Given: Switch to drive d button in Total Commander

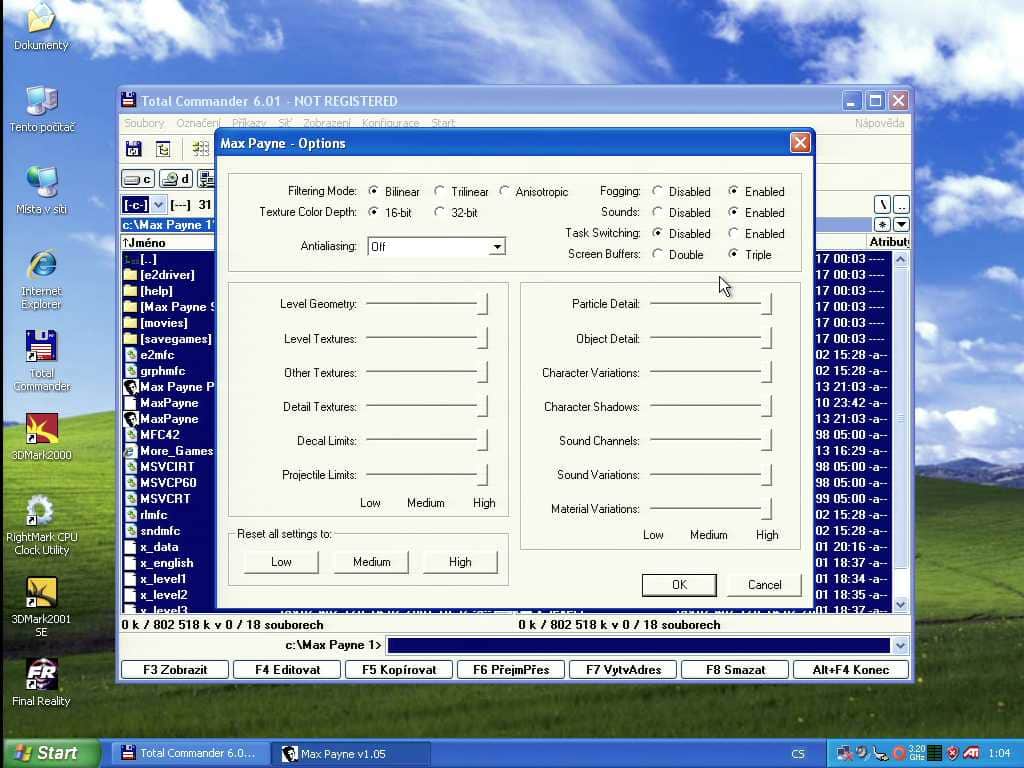Looking at the screenshot, I should 176,179.
